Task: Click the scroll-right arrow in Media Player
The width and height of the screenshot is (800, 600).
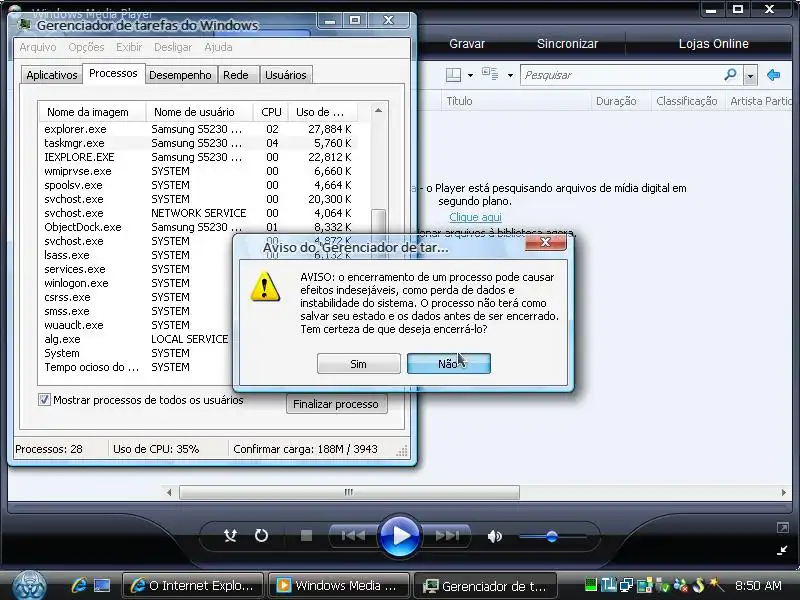Action: 784,492
